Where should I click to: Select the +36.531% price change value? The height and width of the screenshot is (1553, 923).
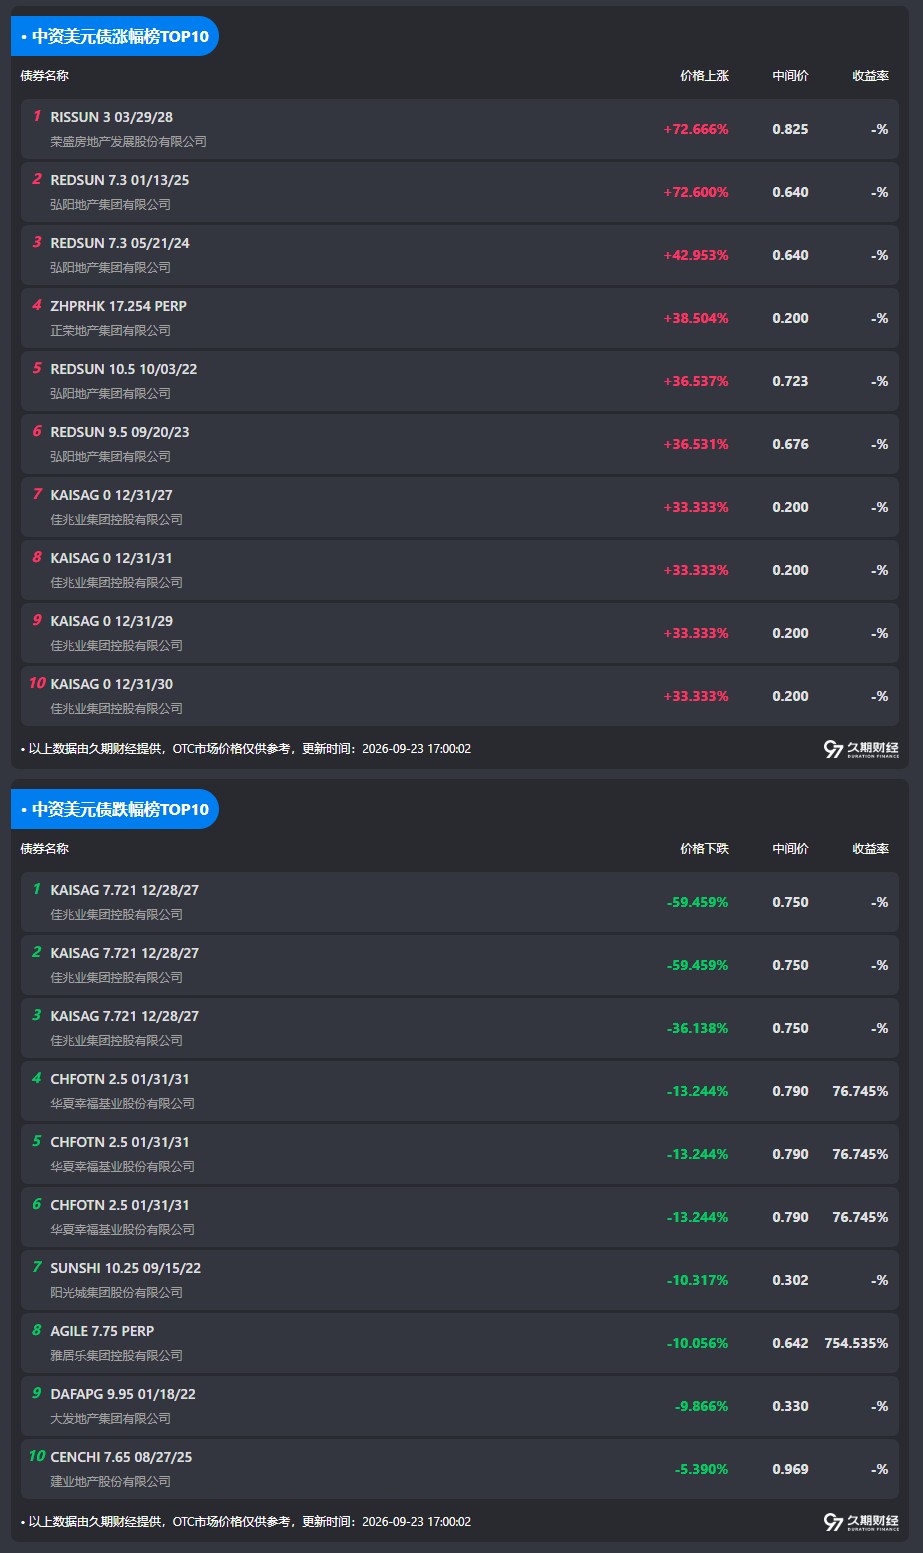(696, 444)
